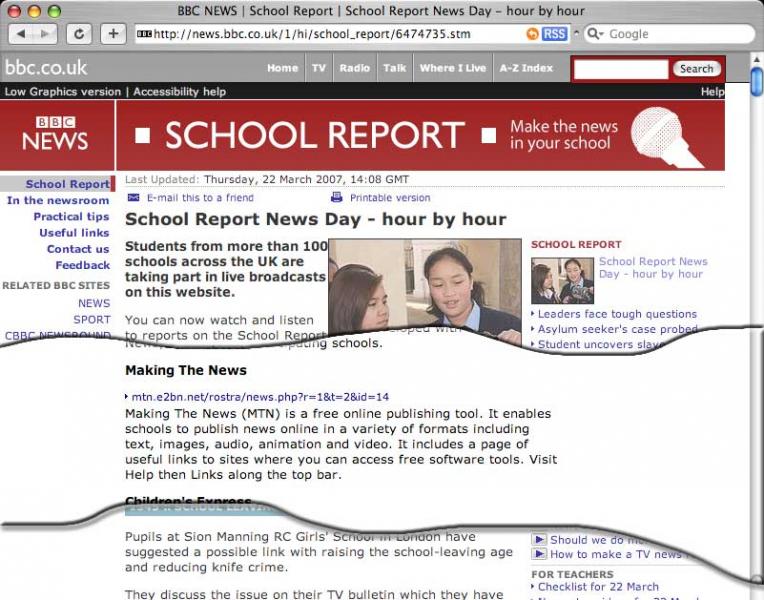Click play icon beside 'How to make a TV news'

tap(539, 554)
